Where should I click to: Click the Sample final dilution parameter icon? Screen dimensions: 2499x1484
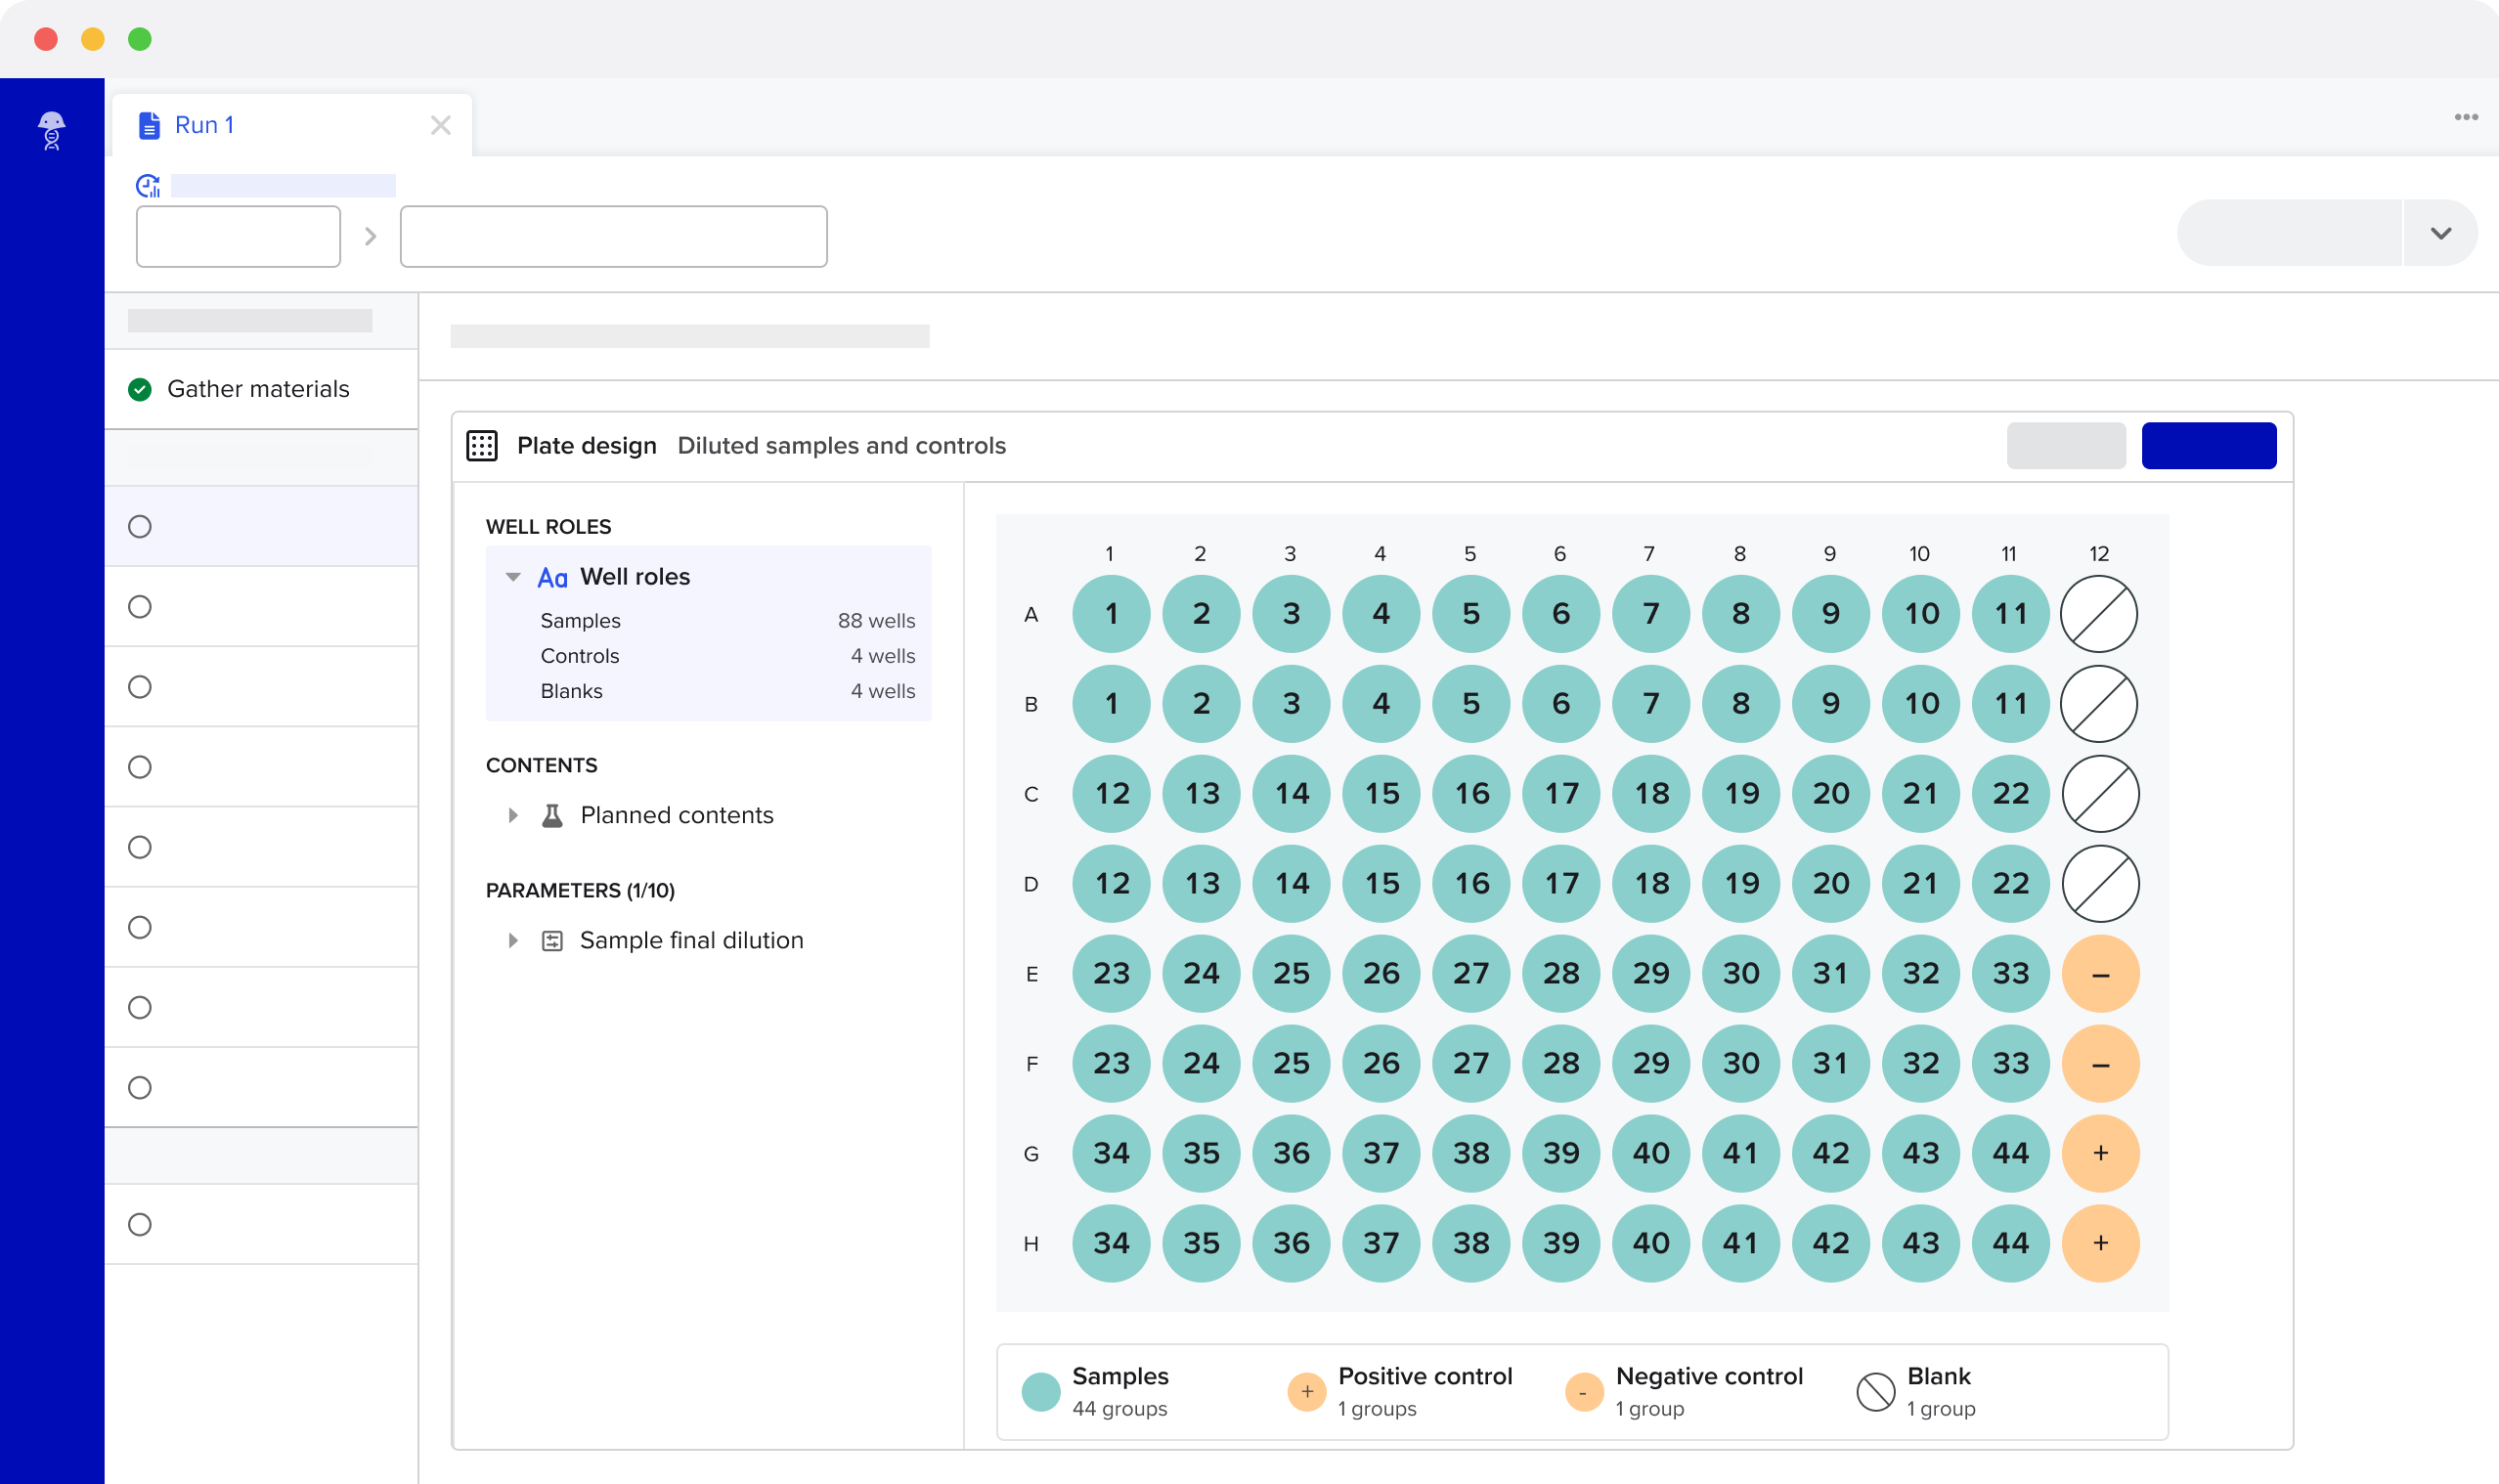pos(552,941)
